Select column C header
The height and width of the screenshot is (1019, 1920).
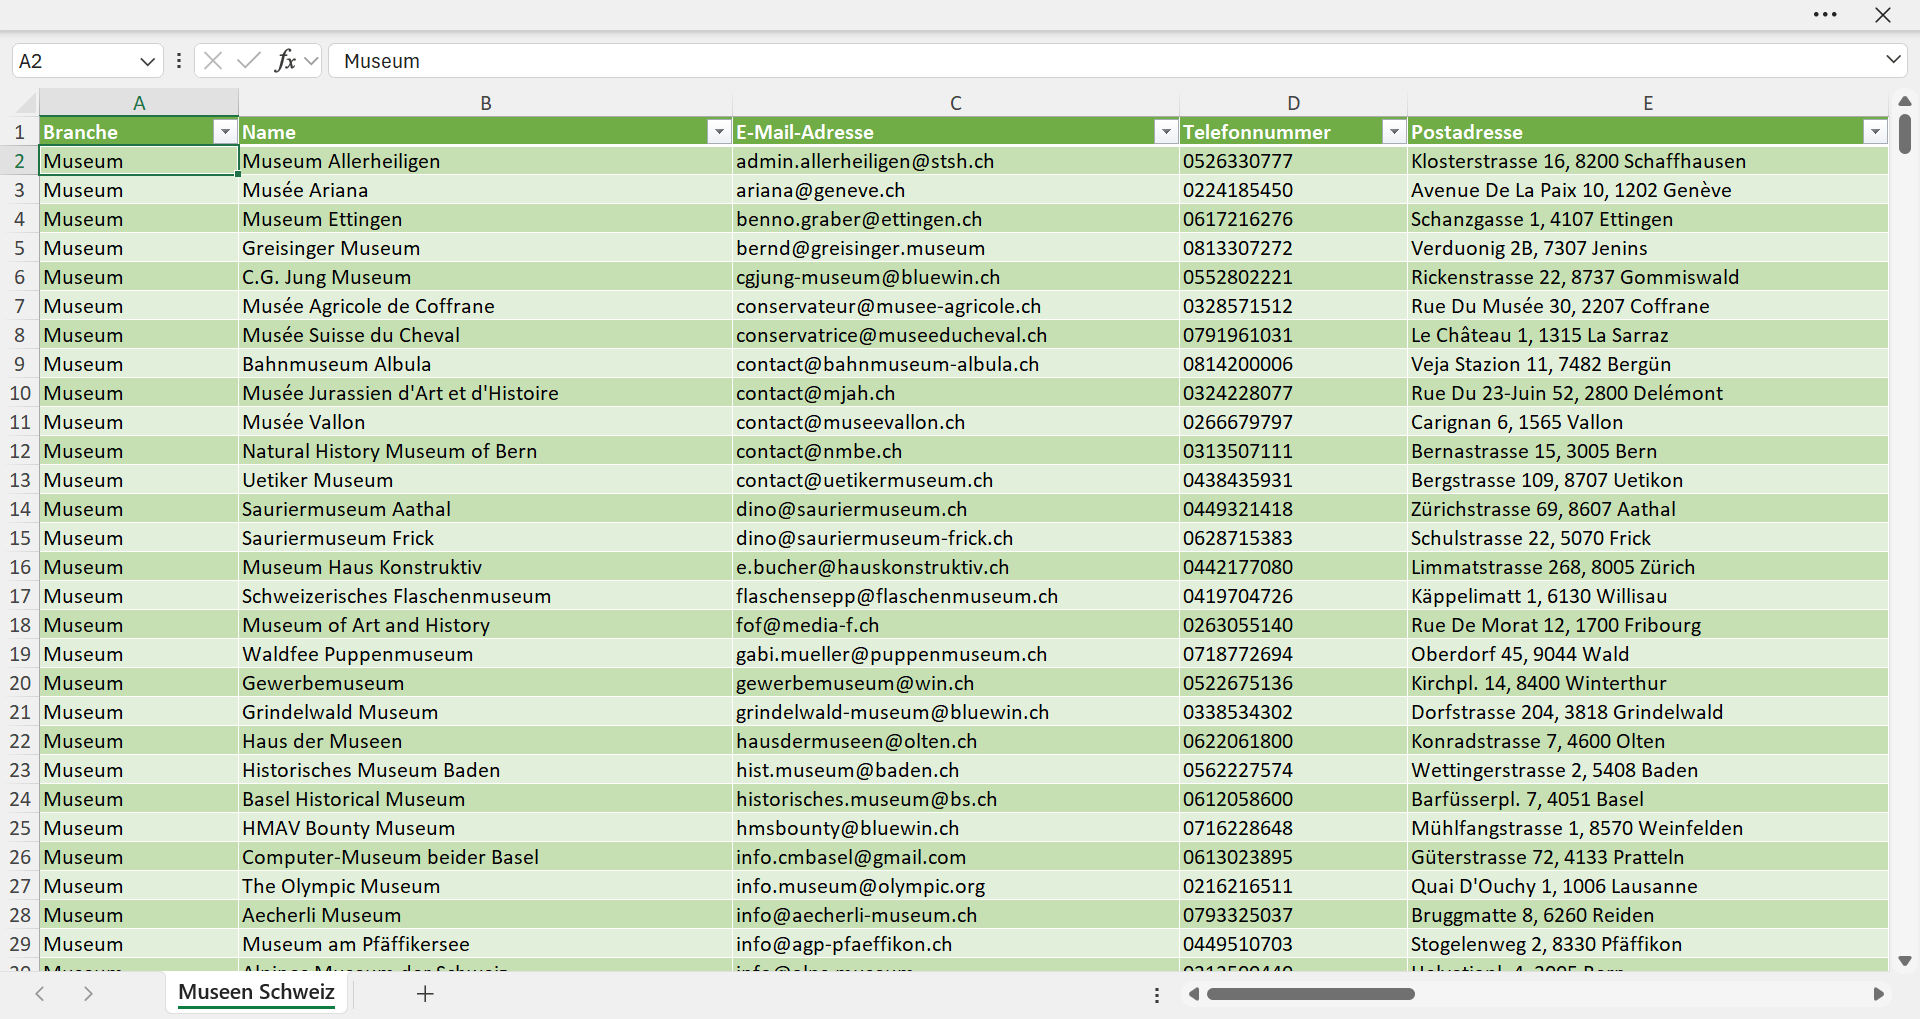pos(956,103)
